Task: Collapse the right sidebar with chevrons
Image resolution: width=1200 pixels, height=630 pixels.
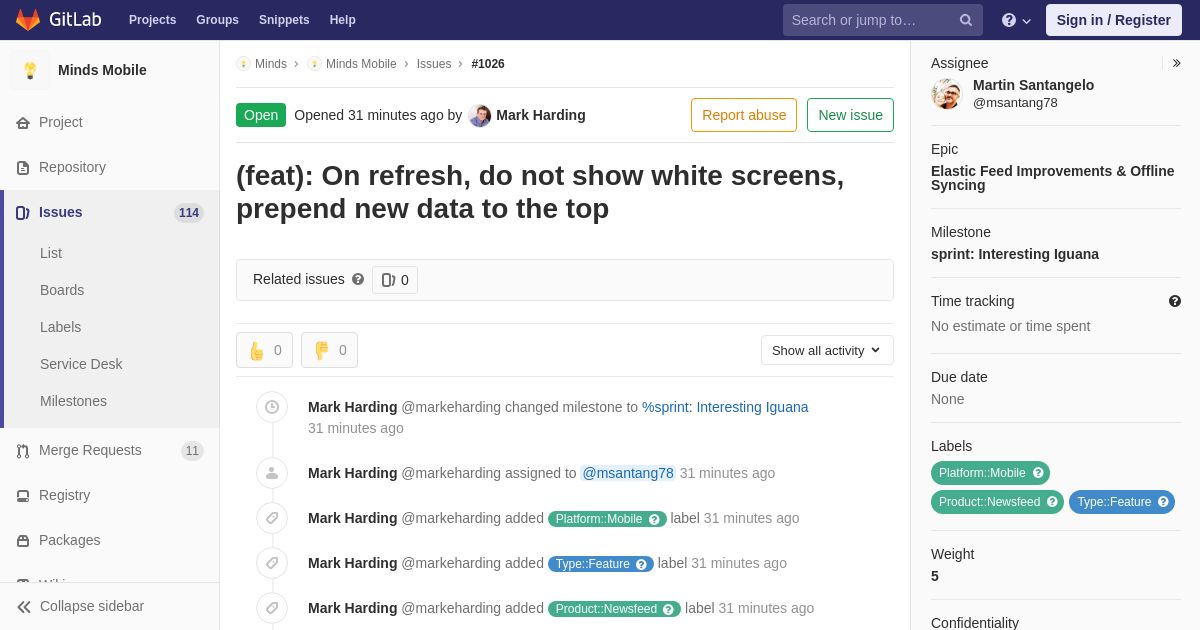Action: coord(1176,63)
